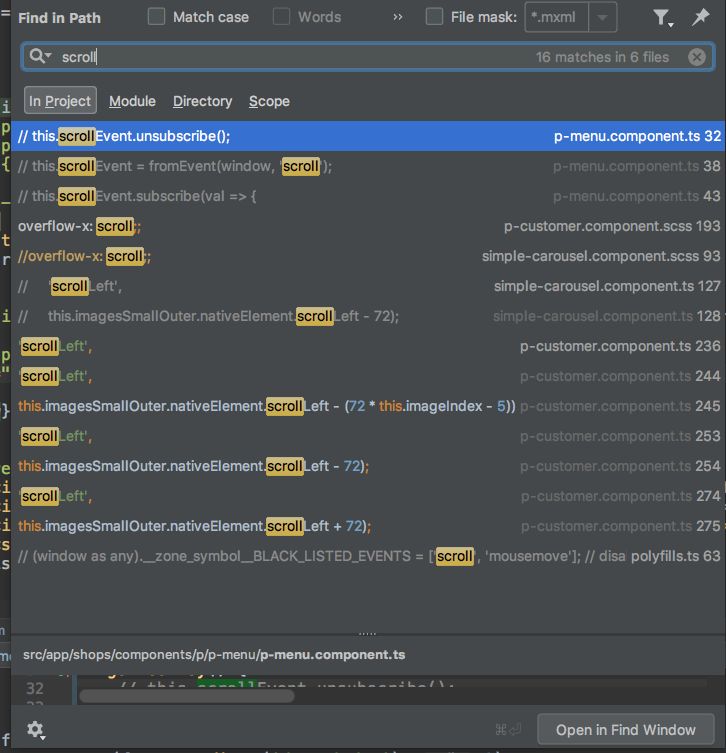Screen dimensions: 726x753
Task: Select result p-customer.component.ts line 244
Action: [x=368, y=376]
